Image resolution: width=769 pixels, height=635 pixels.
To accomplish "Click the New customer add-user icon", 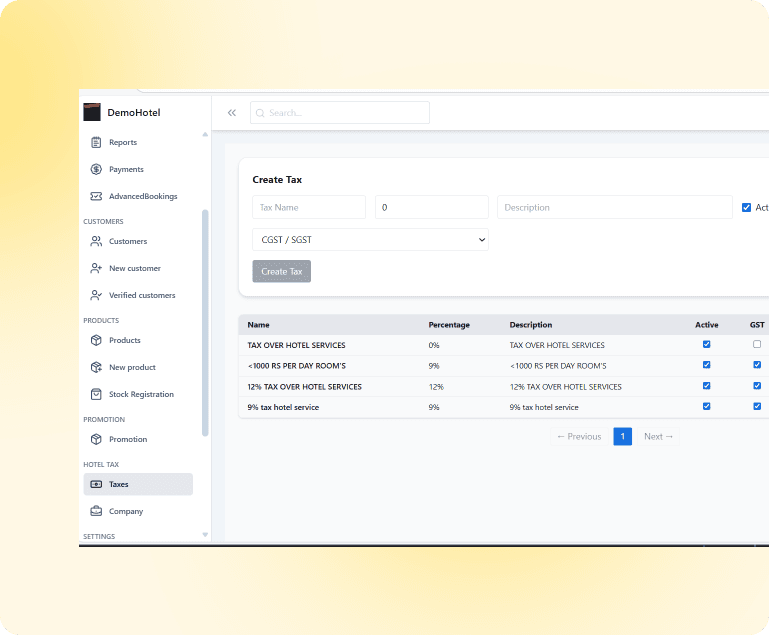I will click(x=96, y=268).
